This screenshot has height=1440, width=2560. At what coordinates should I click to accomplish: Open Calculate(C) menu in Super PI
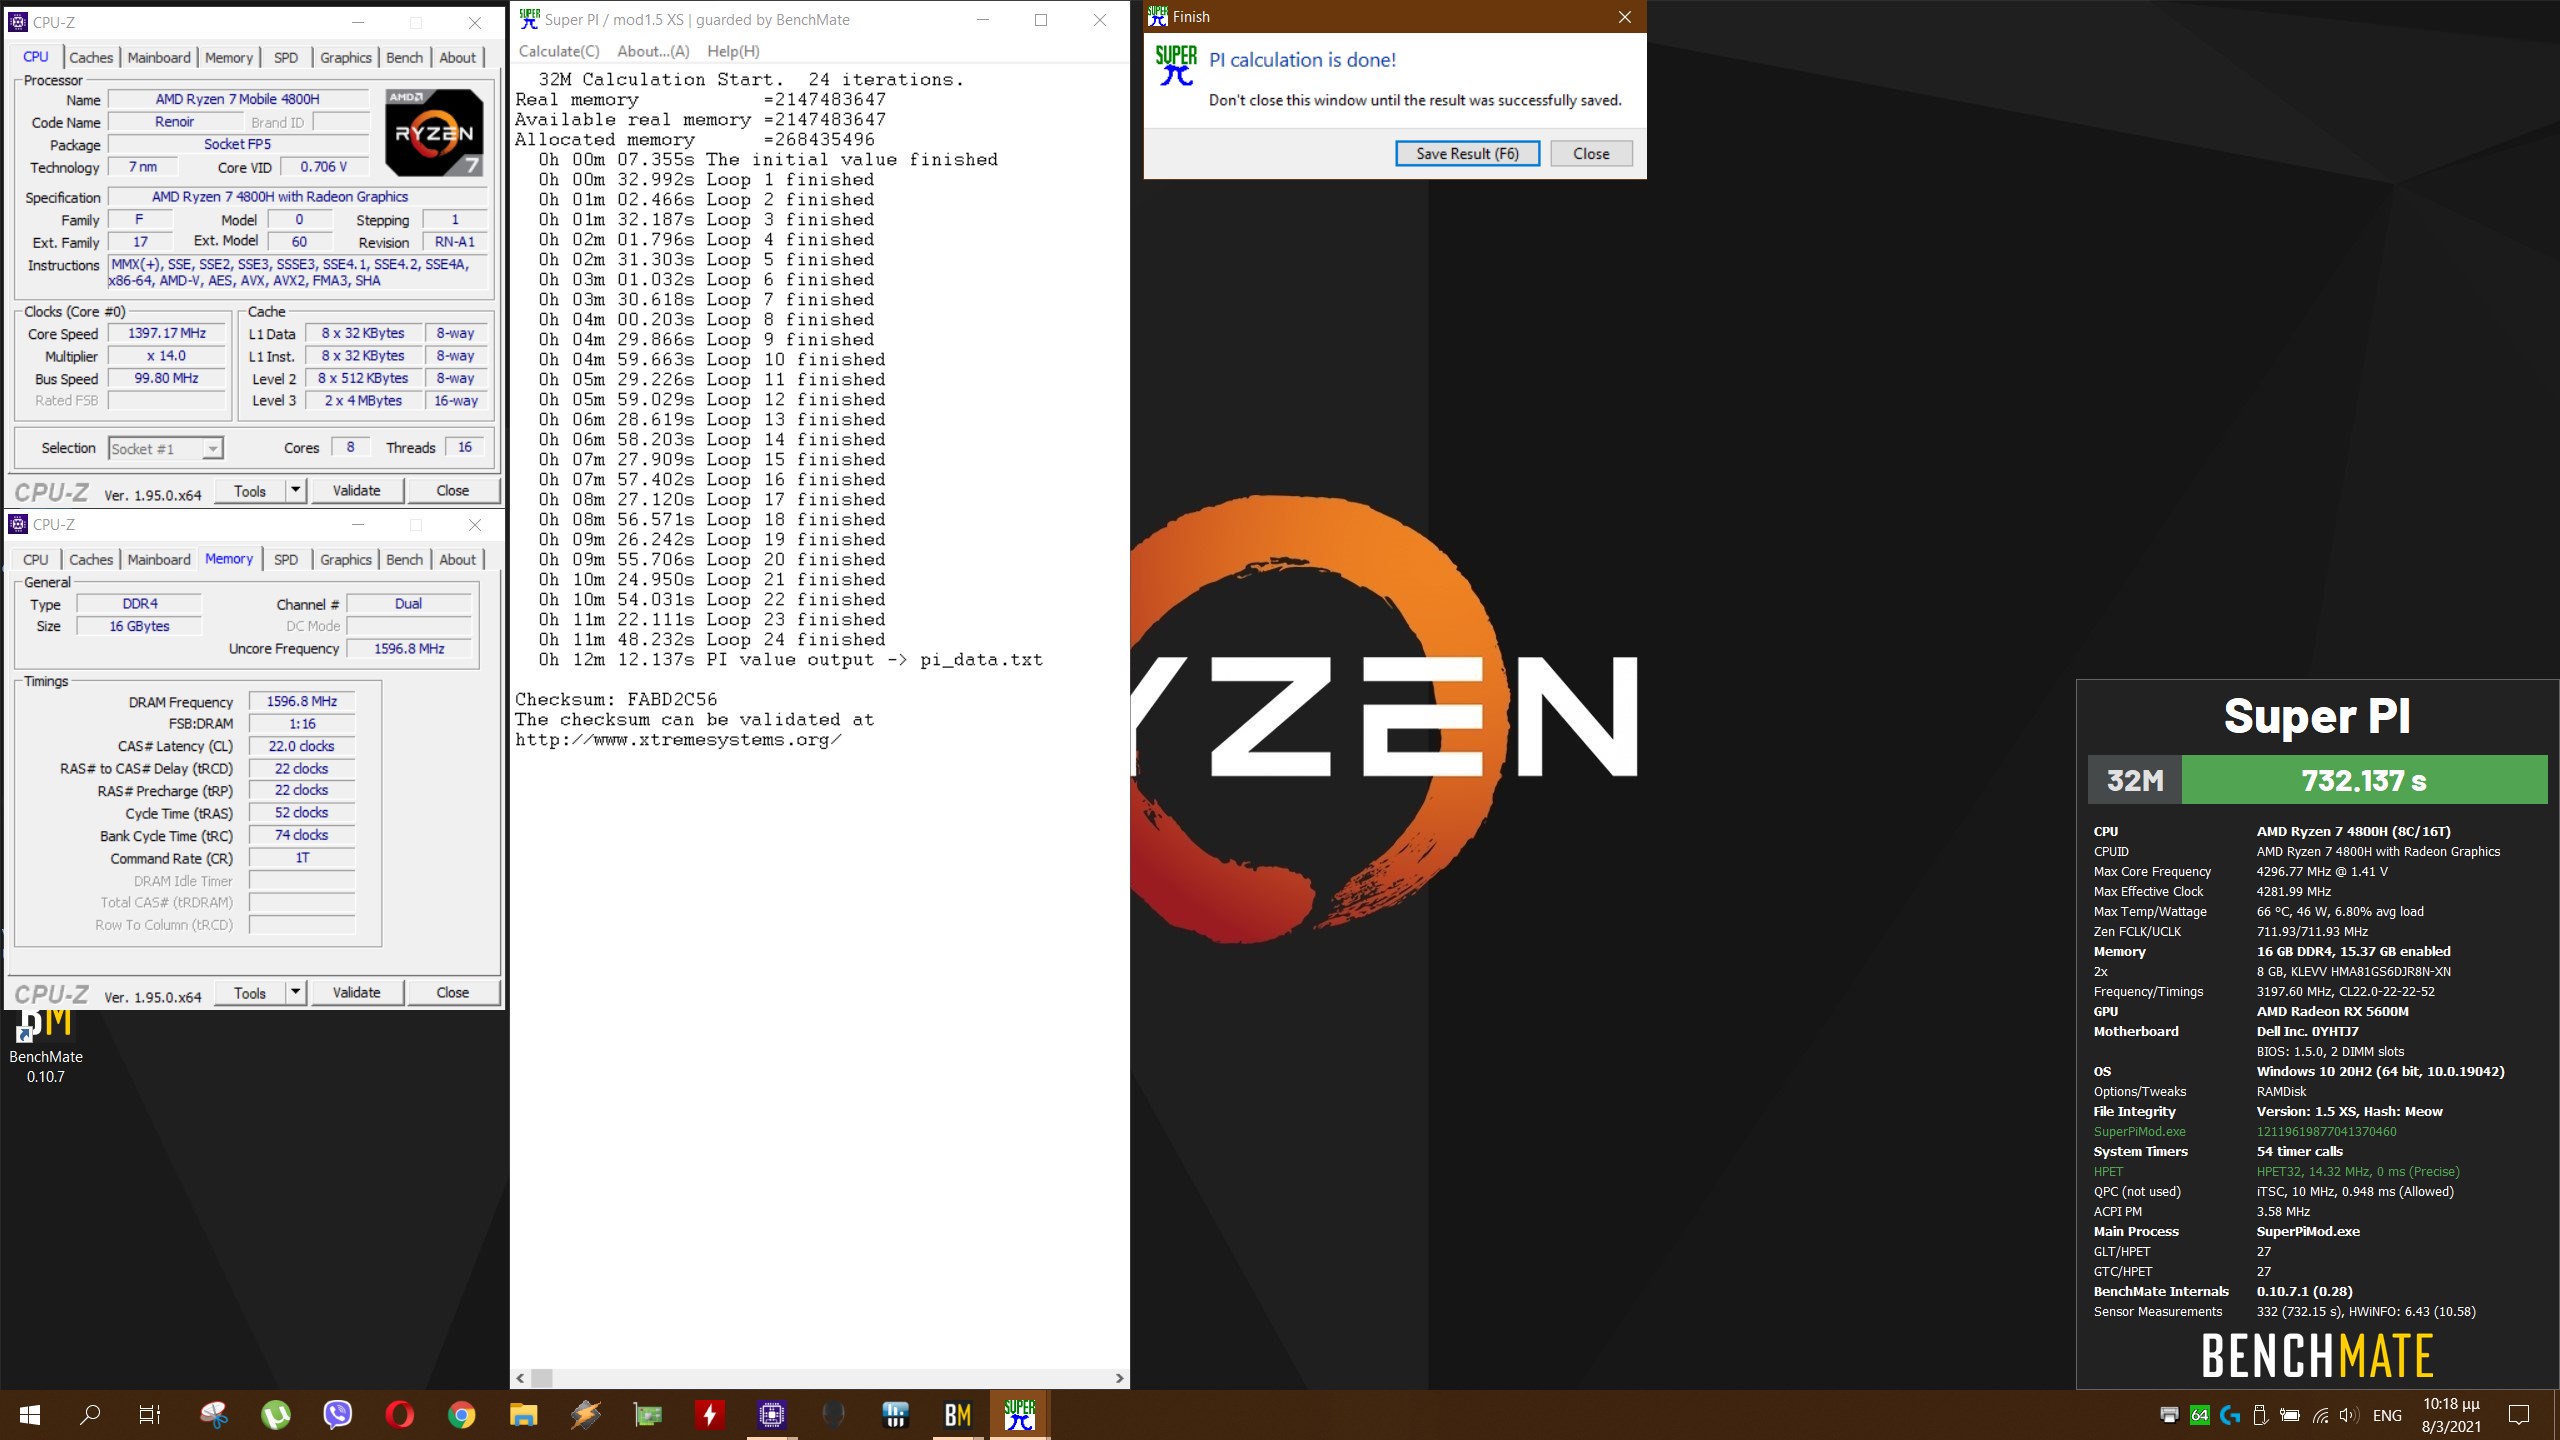coord(559,51)
